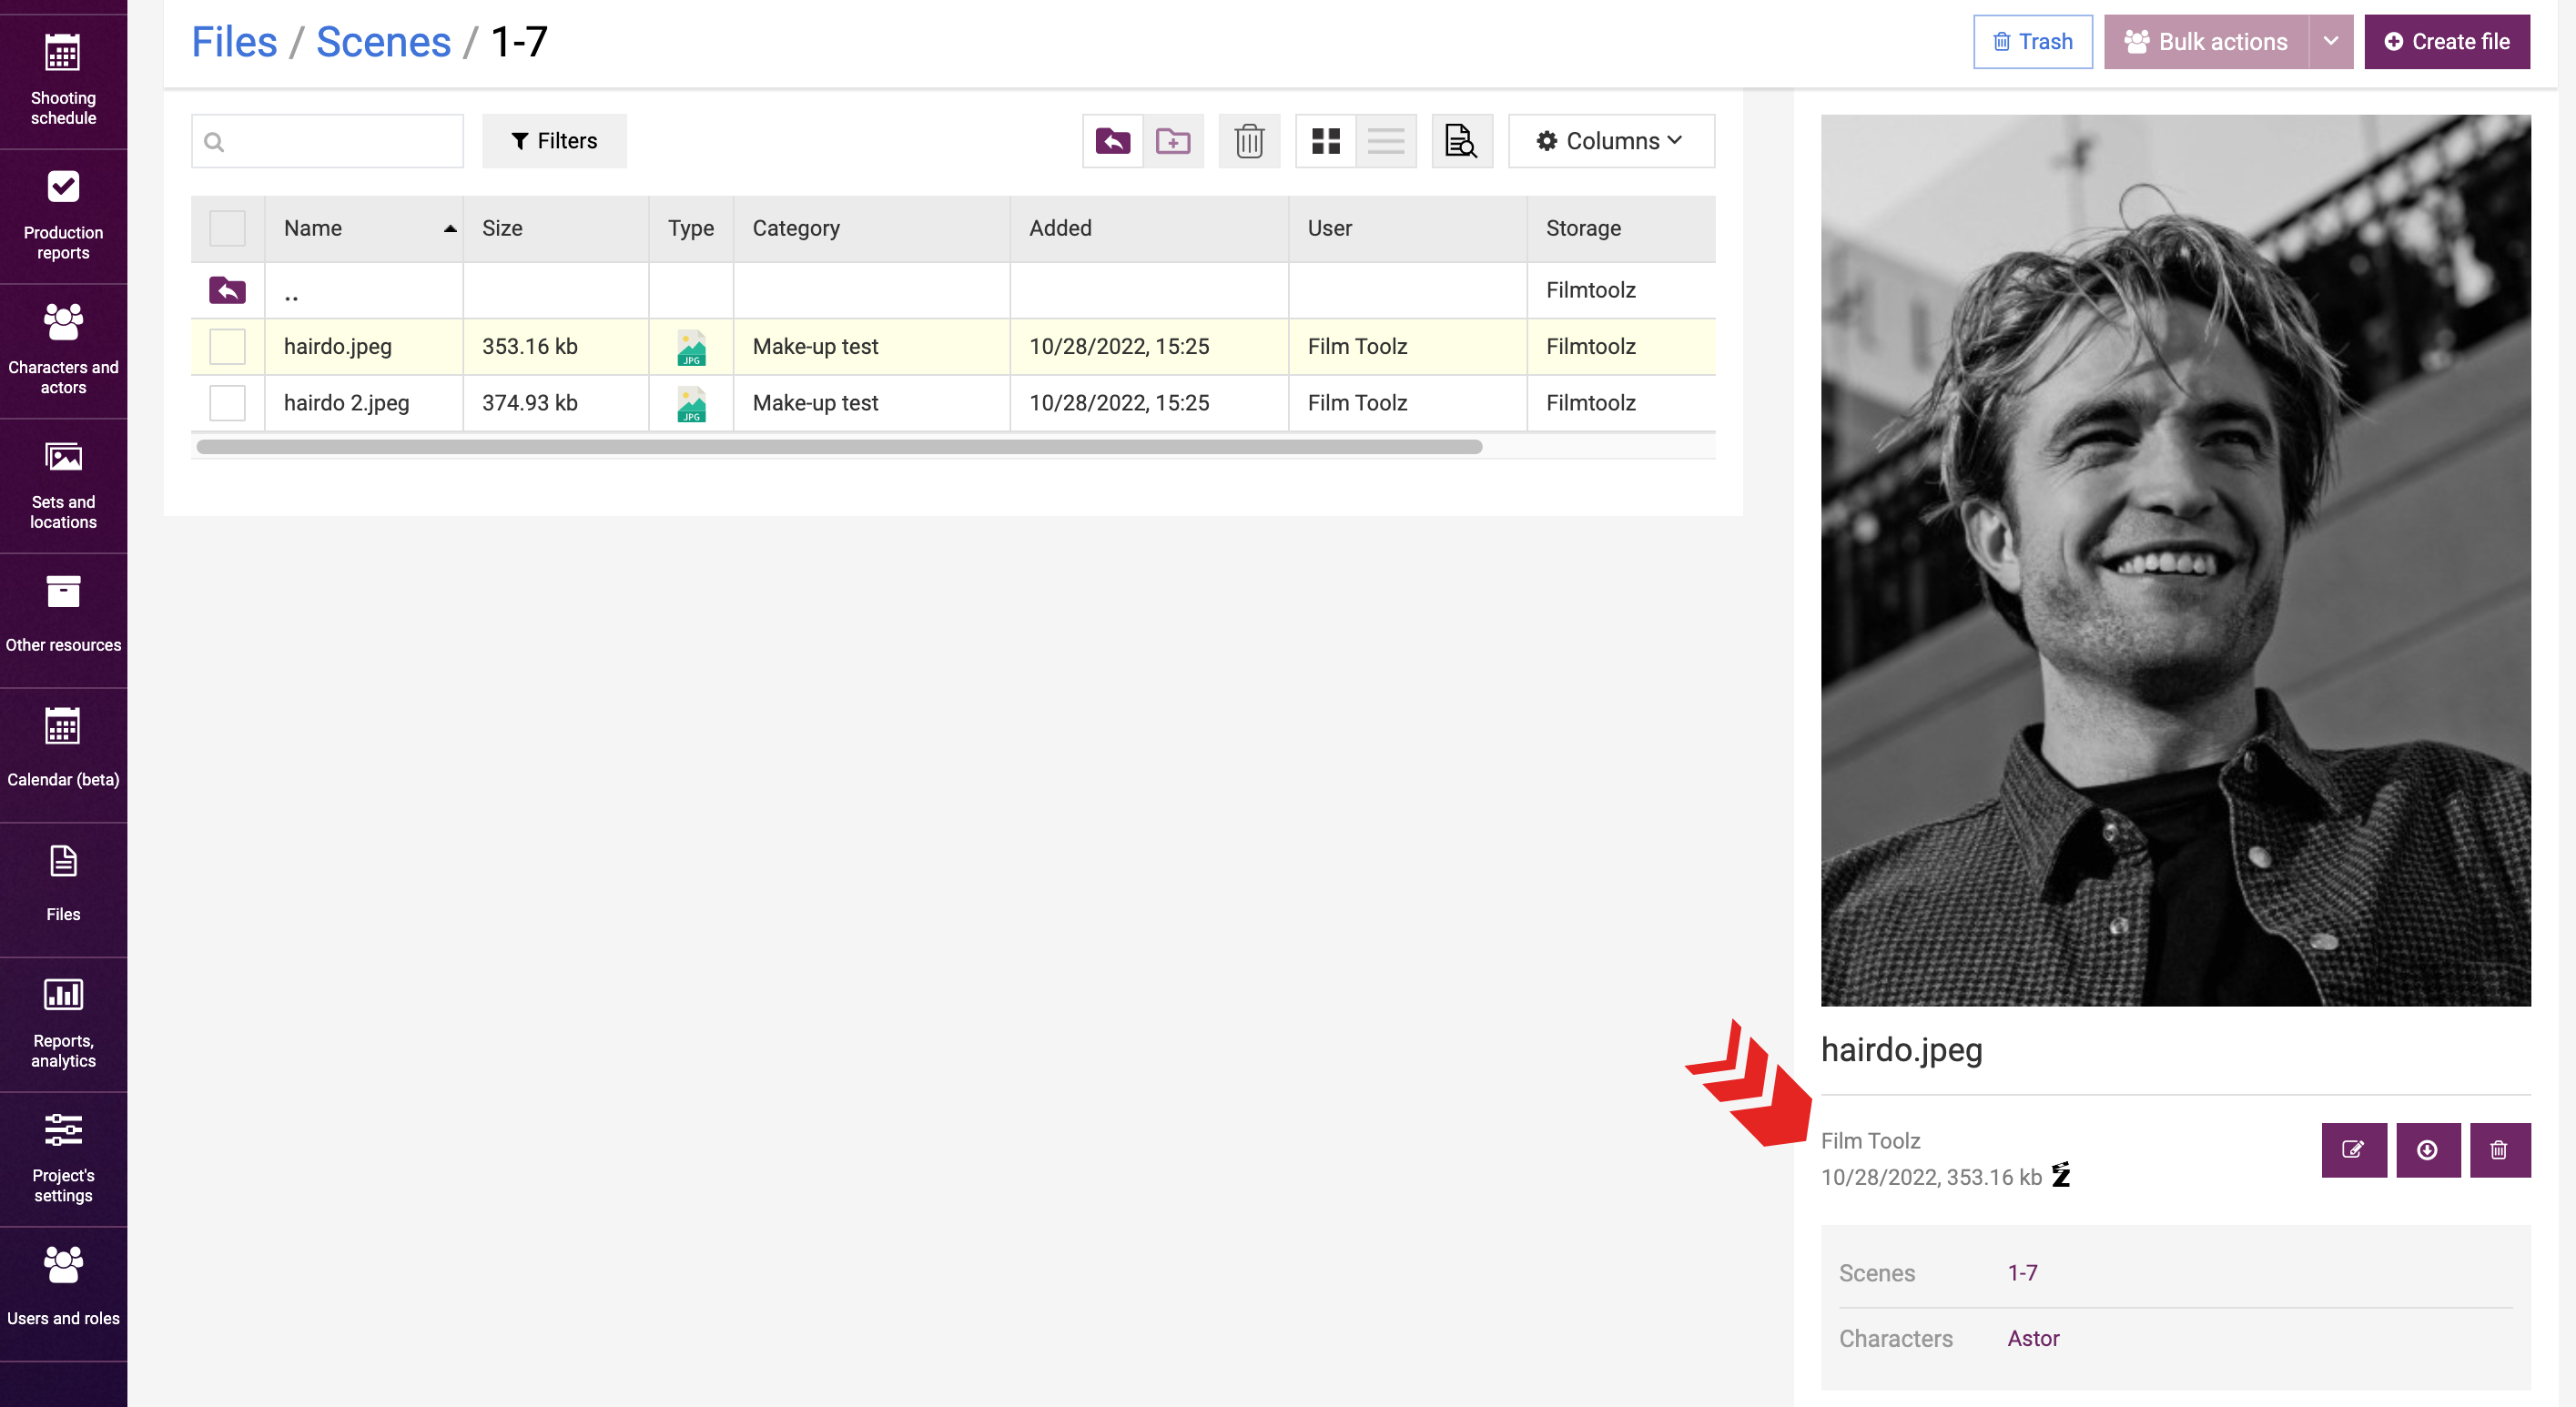
Task: Go to the Scenes breadcrumb
Action: (x=384, y=42)
